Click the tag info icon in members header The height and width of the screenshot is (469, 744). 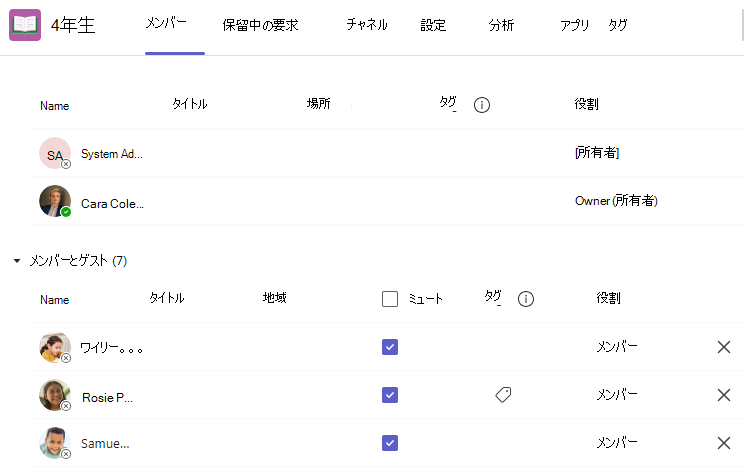point(526,299)
